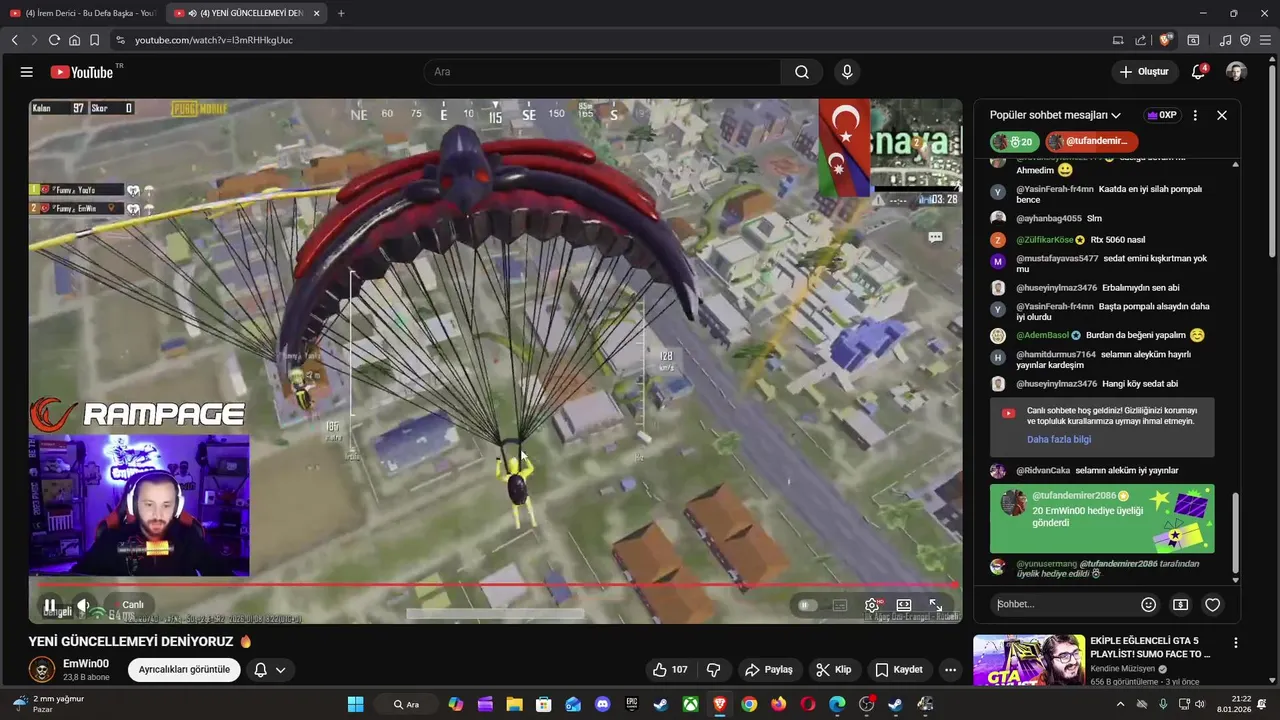Open the account avatar menu
The width and height of the screenshot is (1280, 720).
tap(1236, 72)
